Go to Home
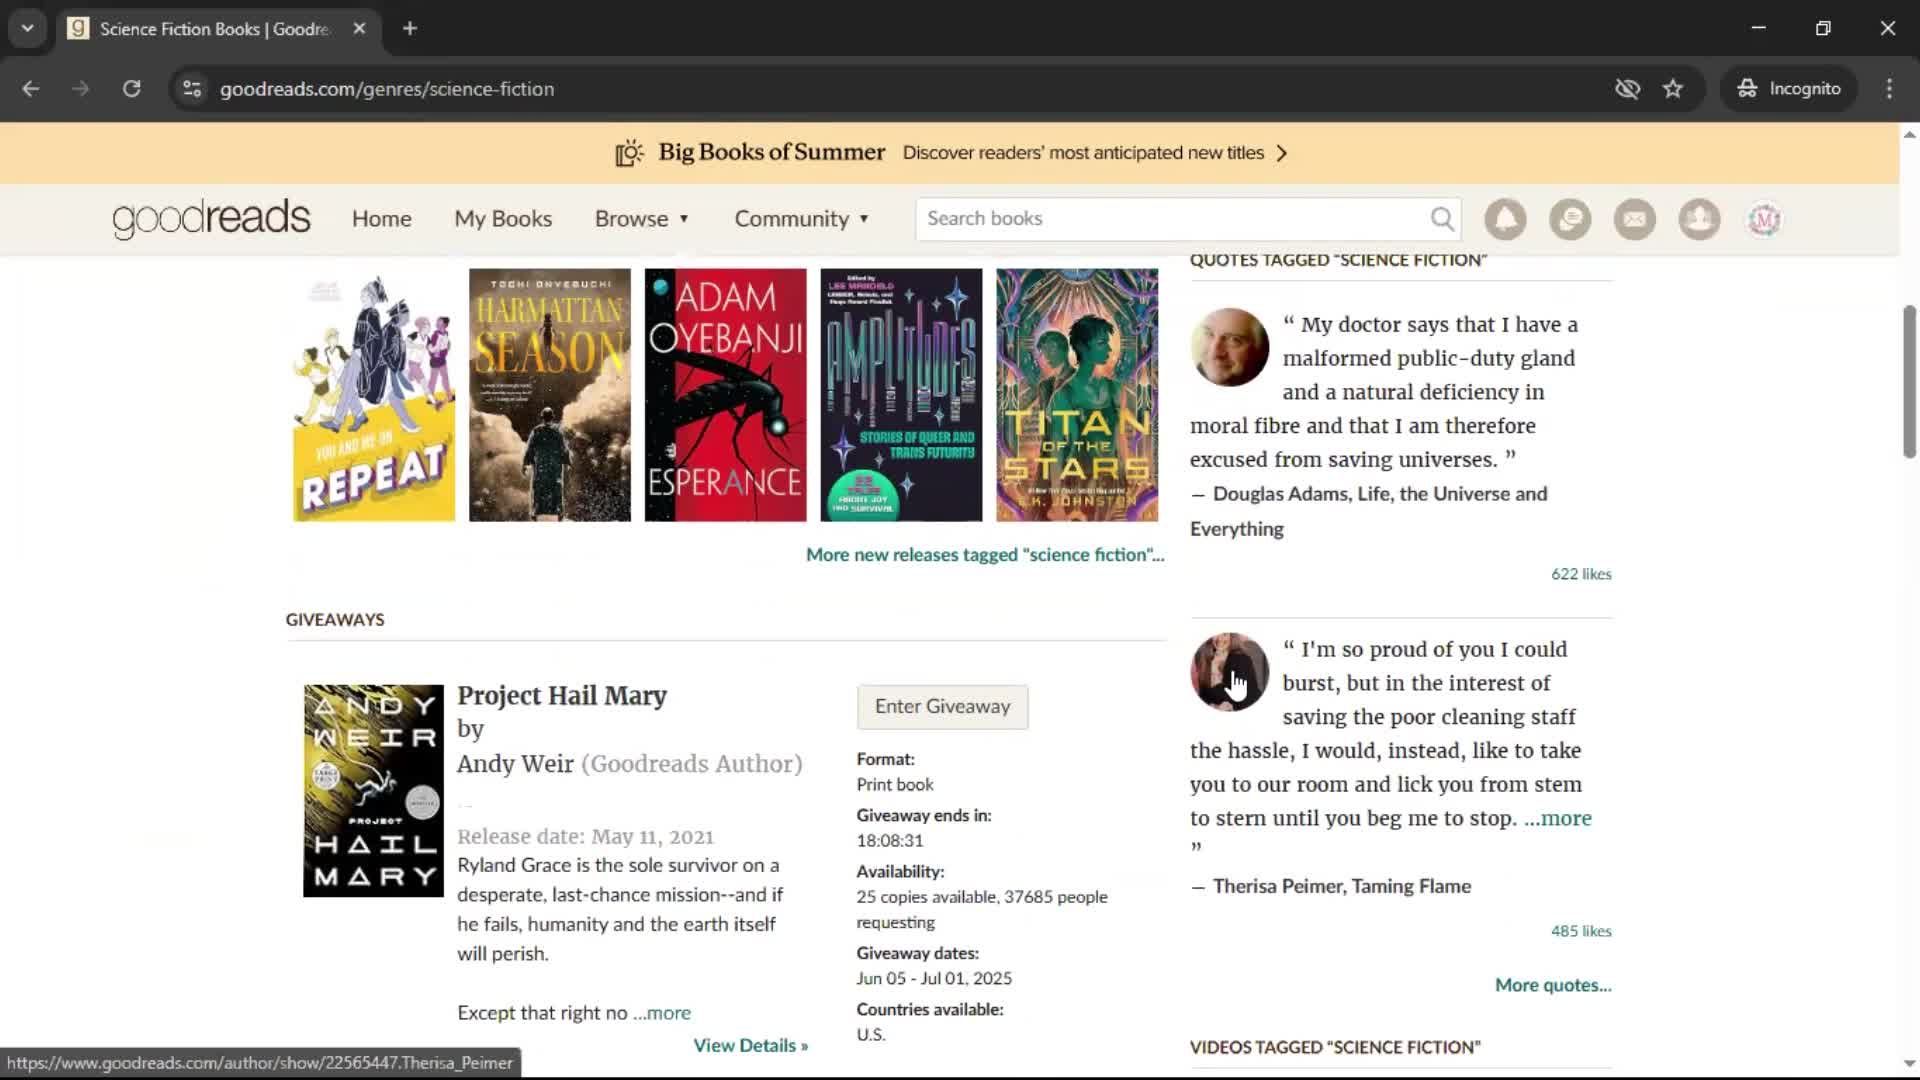The image size is (1920, 1080). [381, 219]
